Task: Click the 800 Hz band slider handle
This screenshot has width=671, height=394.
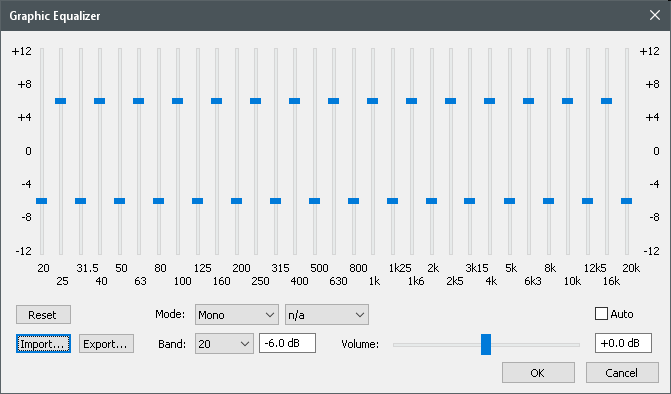Action: click(x=353, y=201)
